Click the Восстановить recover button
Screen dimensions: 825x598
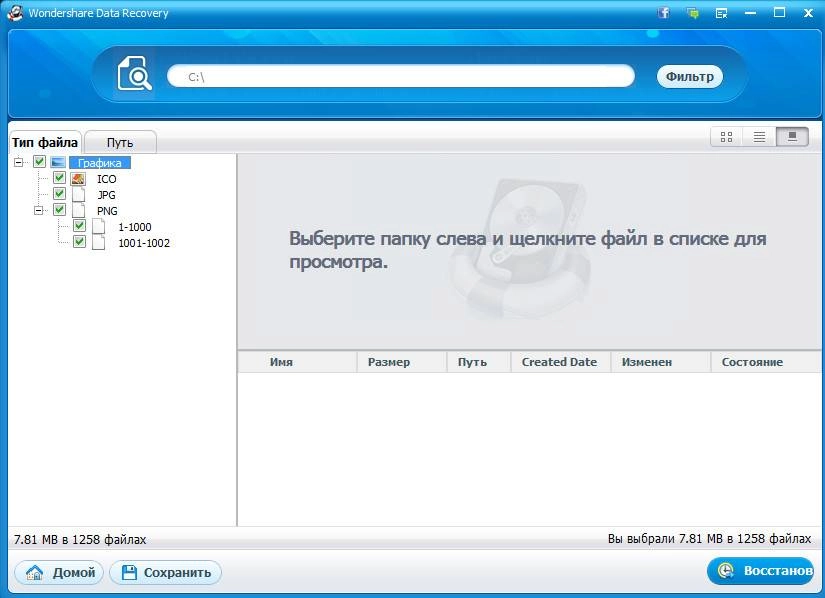click(x=761, y=571)
